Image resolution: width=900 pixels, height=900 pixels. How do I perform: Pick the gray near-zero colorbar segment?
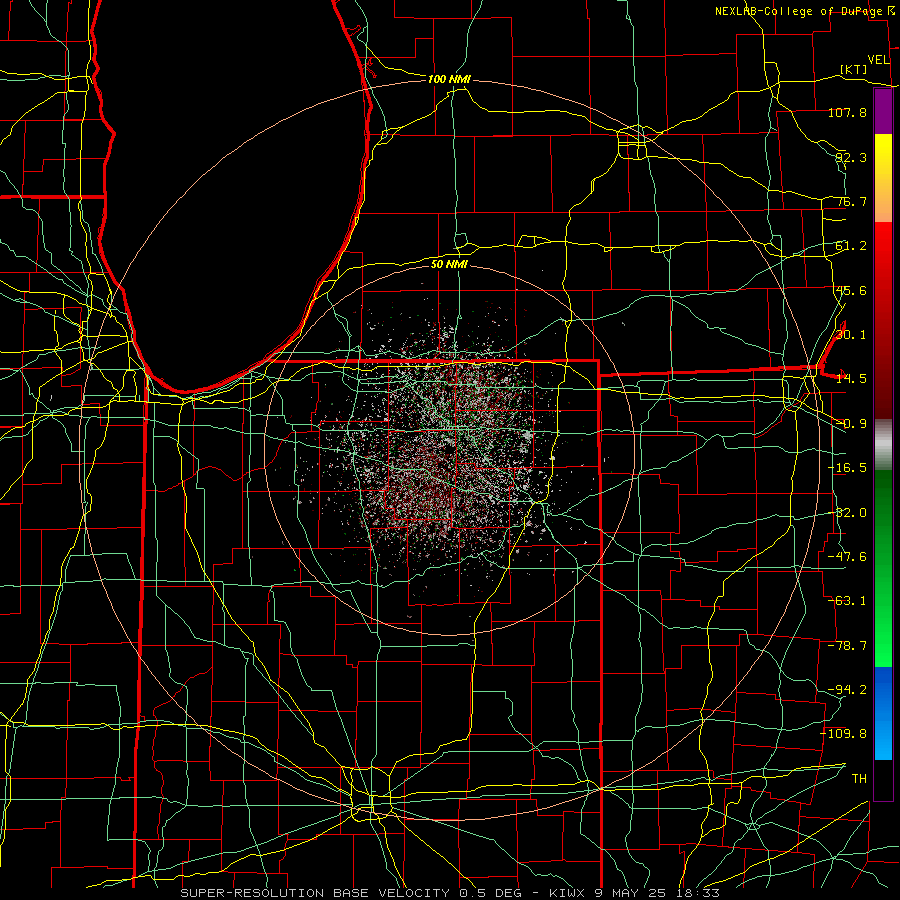883,445
